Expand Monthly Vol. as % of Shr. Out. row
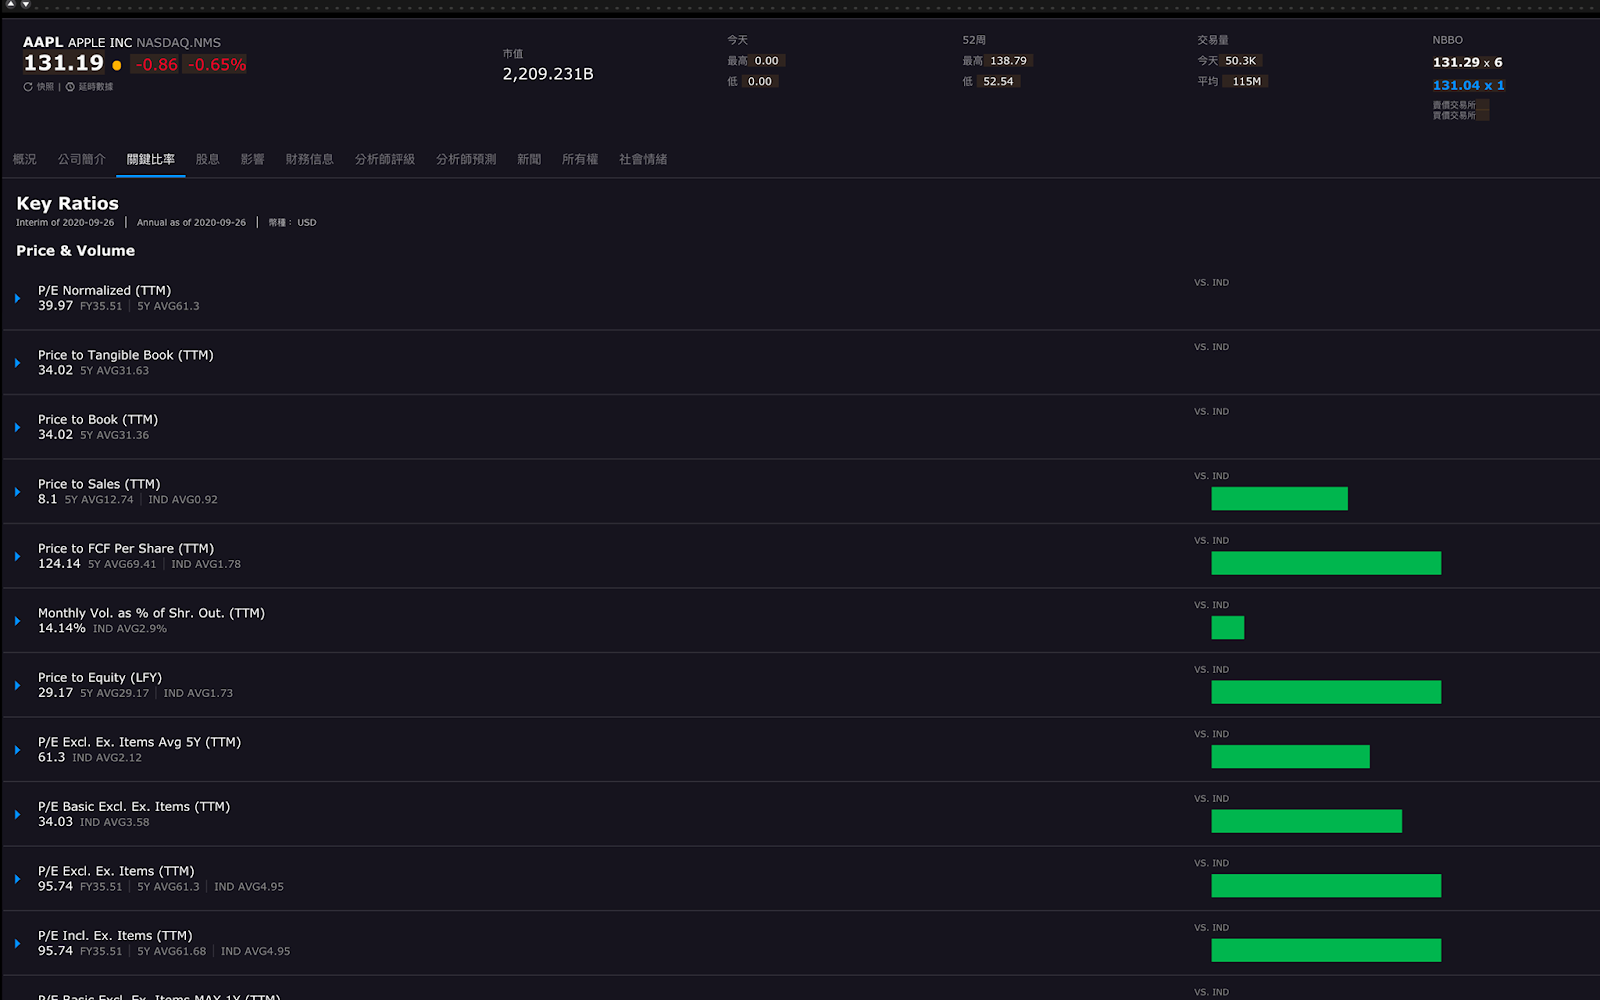Viewport: 1600px width, 1000px height. click(x=17, y=621)
